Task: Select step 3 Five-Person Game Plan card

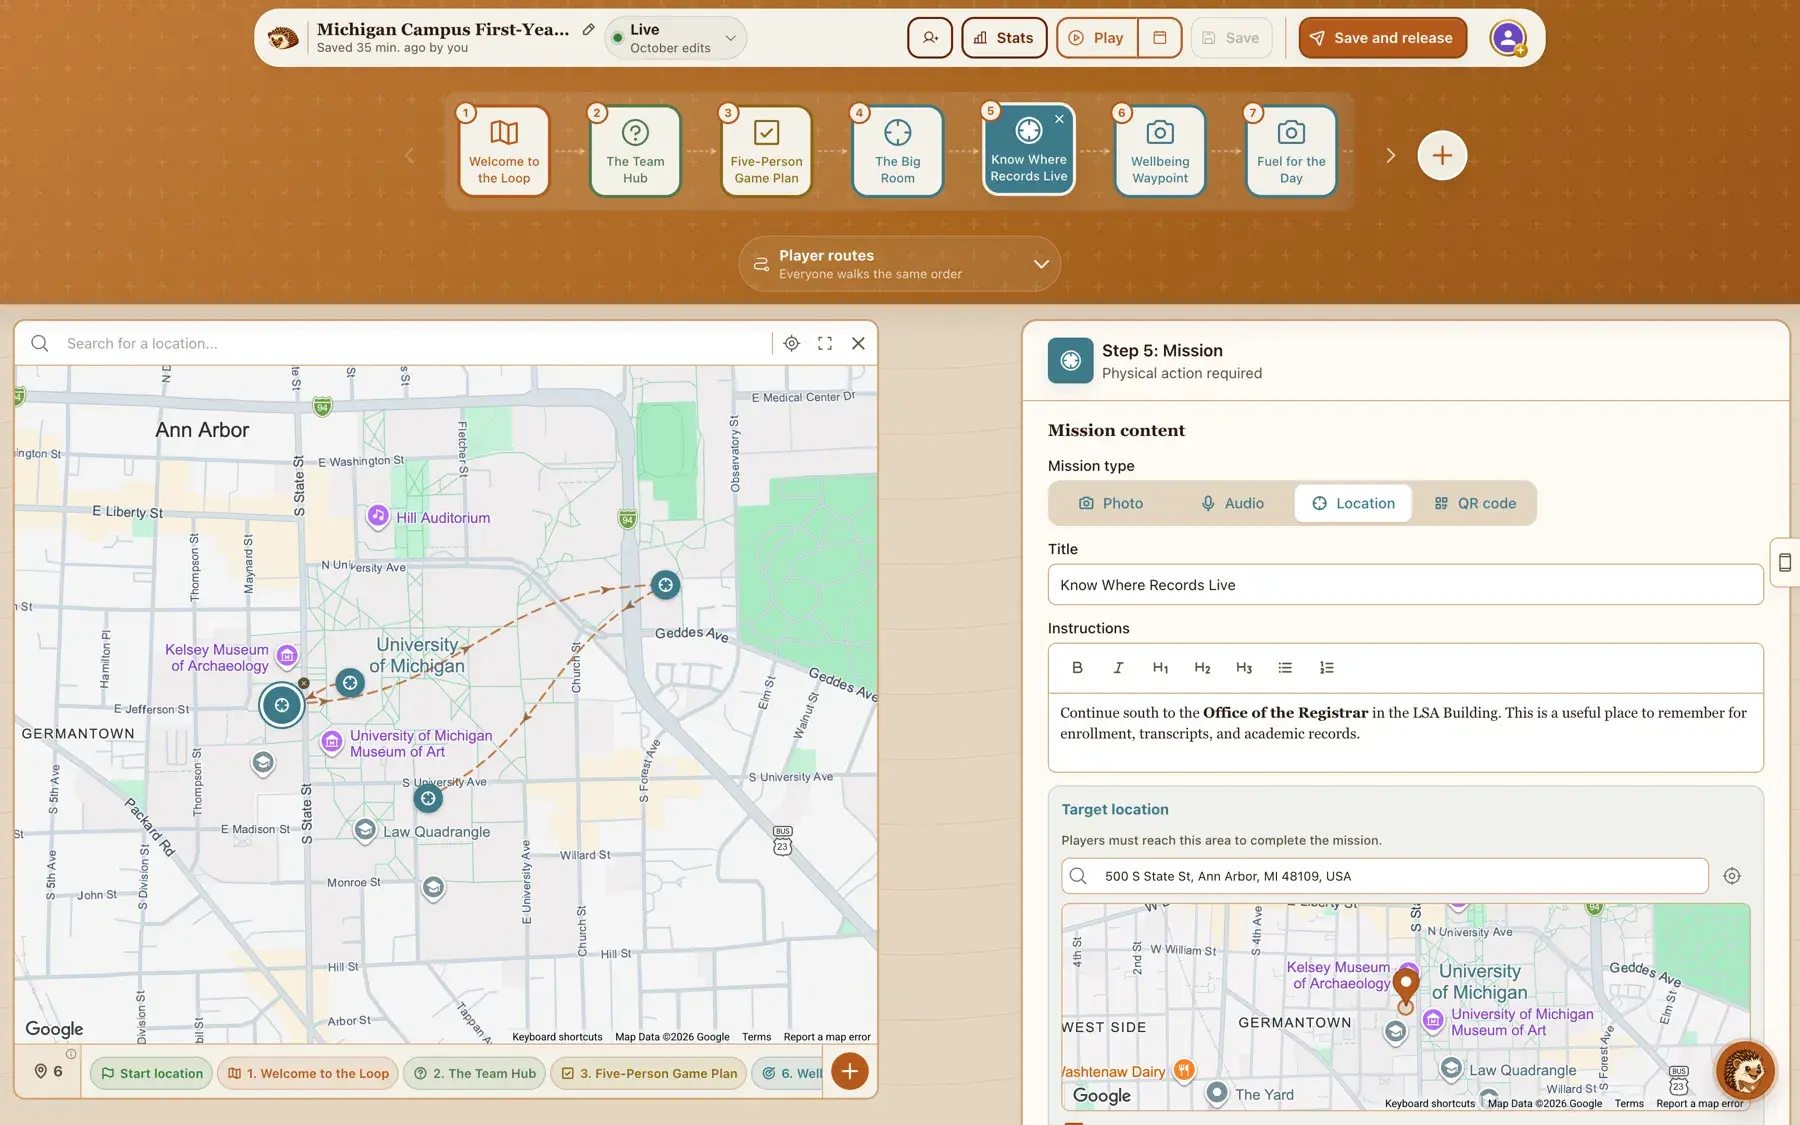Action: [766, 151]
